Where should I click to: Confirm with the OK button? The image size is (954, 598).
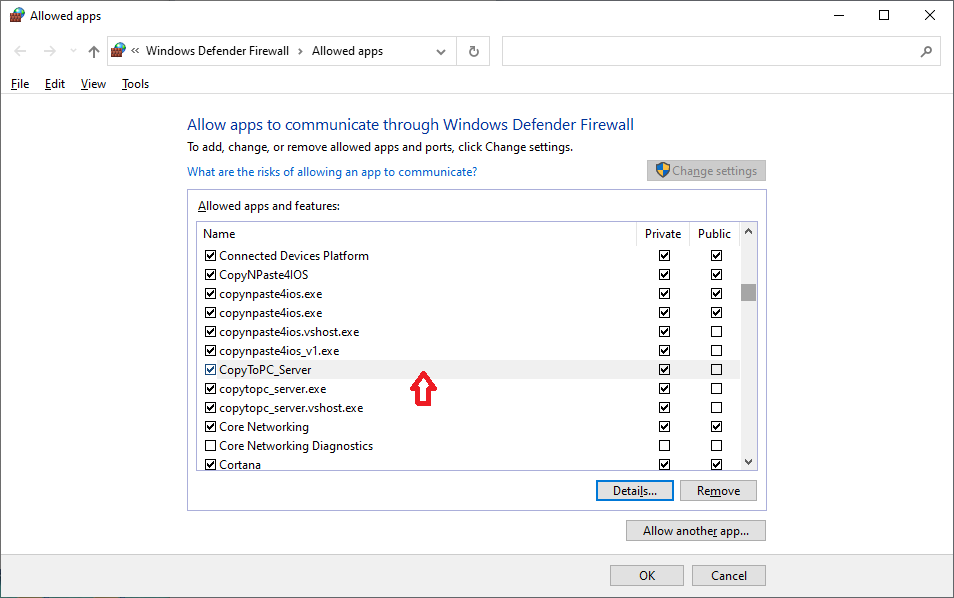pos(647,575)
